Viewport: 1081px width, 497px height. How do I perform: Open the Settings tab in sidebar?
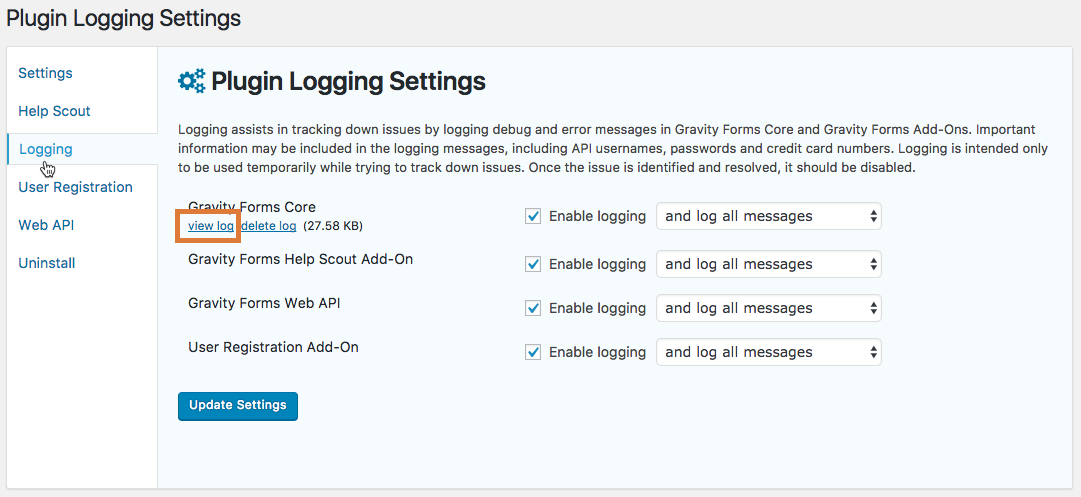pyautogui.click(x=46, y=73)
